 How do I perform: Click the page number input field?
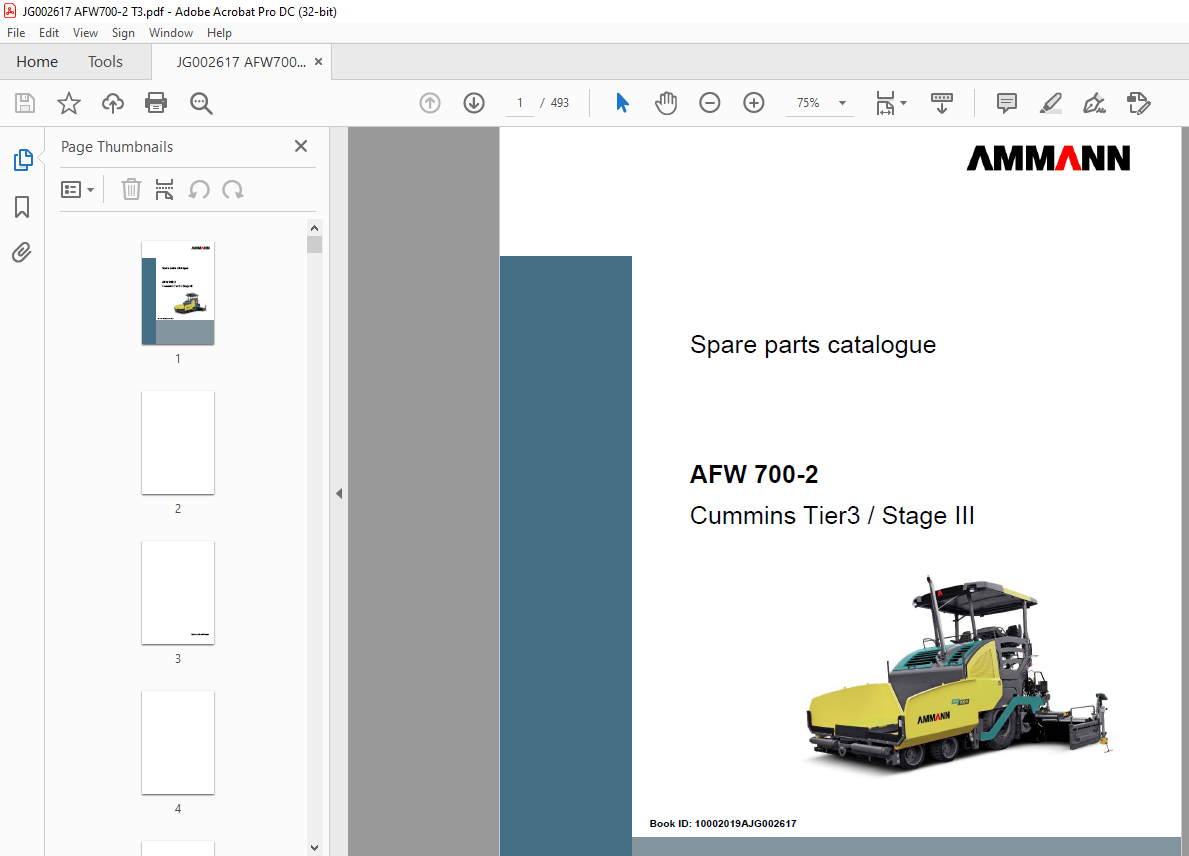click(520, 103)
